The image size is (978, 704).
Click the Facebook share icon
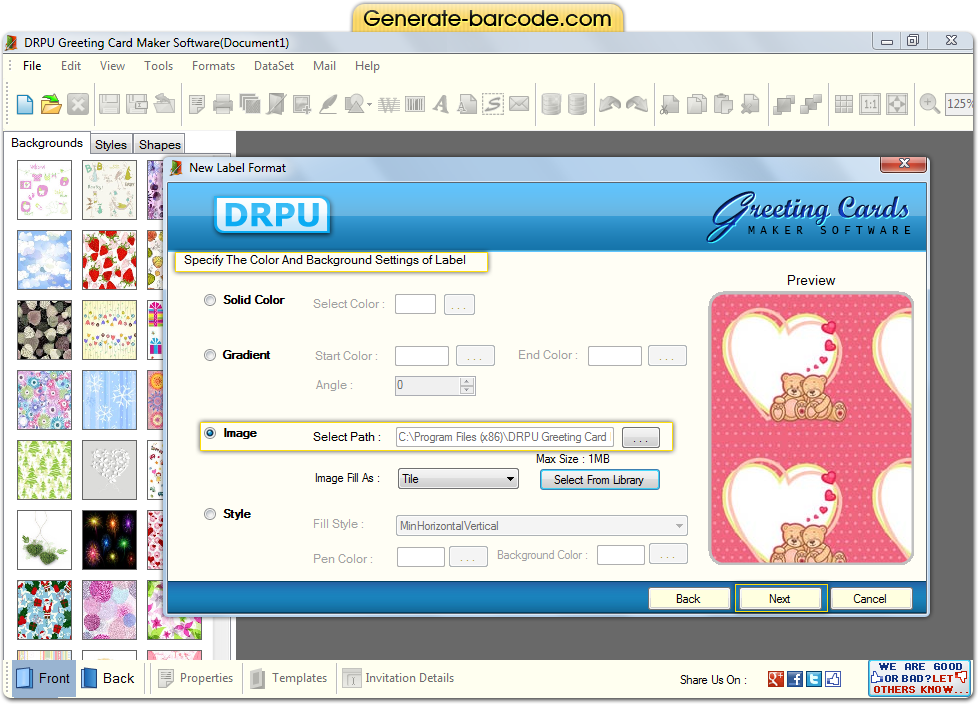coord(795,679)
